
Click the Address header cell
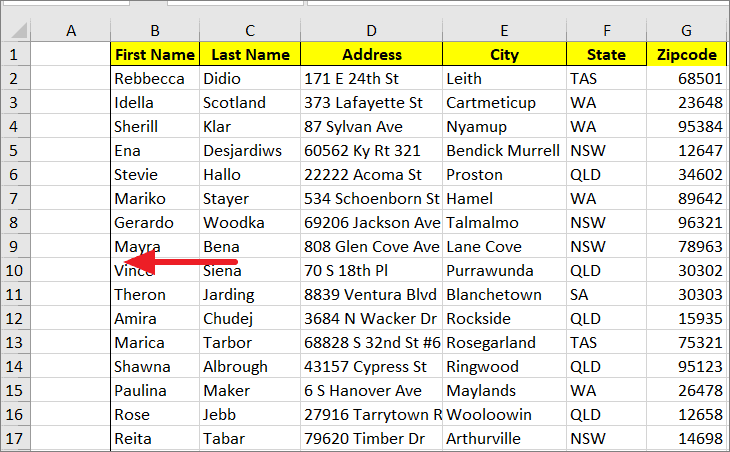[x=372, y=54]
